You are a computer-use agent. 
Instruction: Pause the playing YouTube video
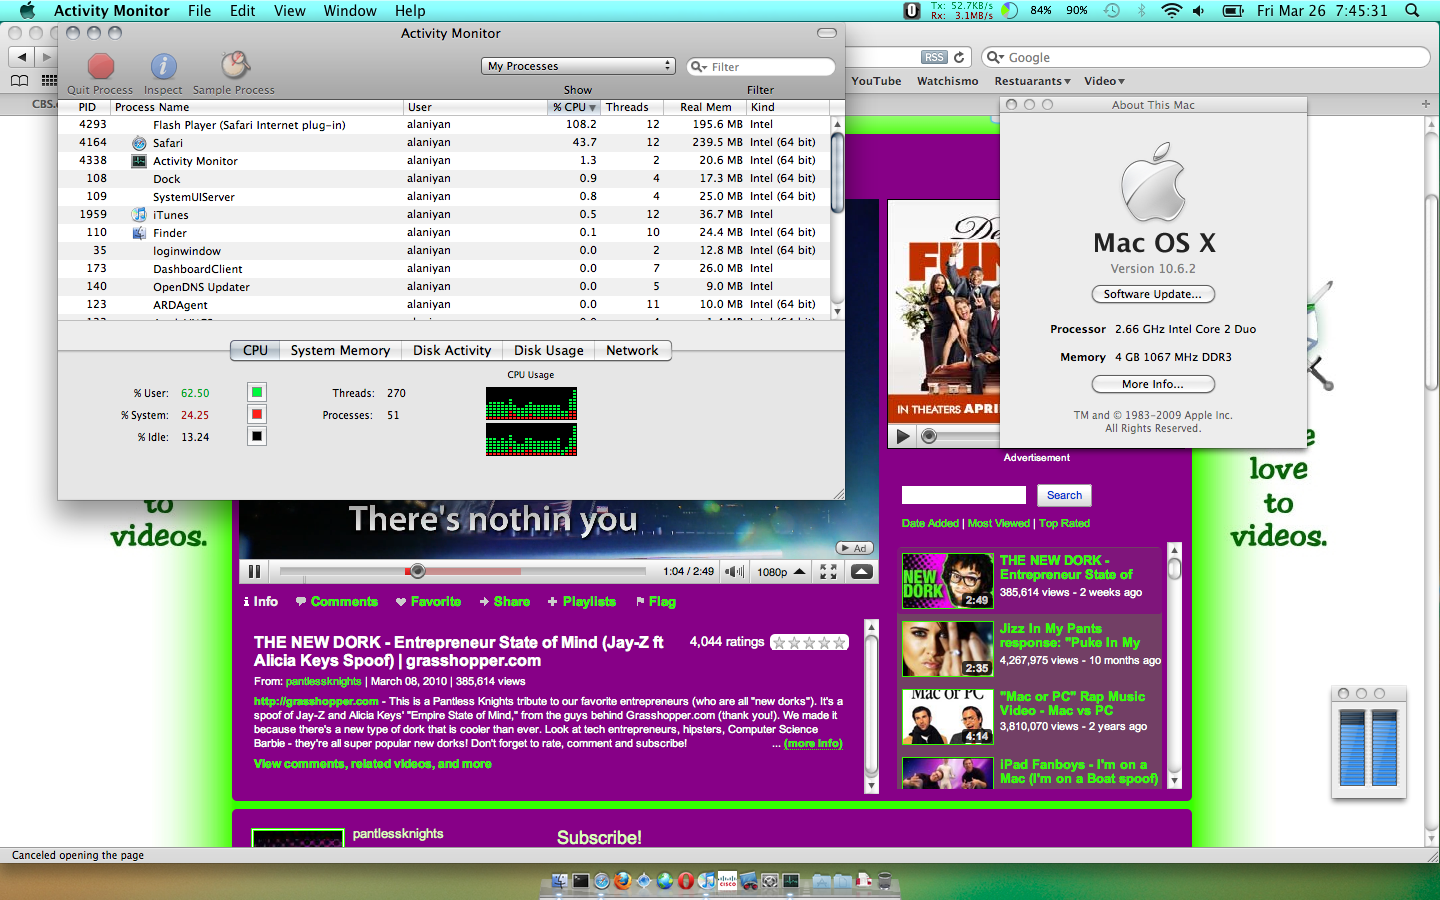coord(254,572)
